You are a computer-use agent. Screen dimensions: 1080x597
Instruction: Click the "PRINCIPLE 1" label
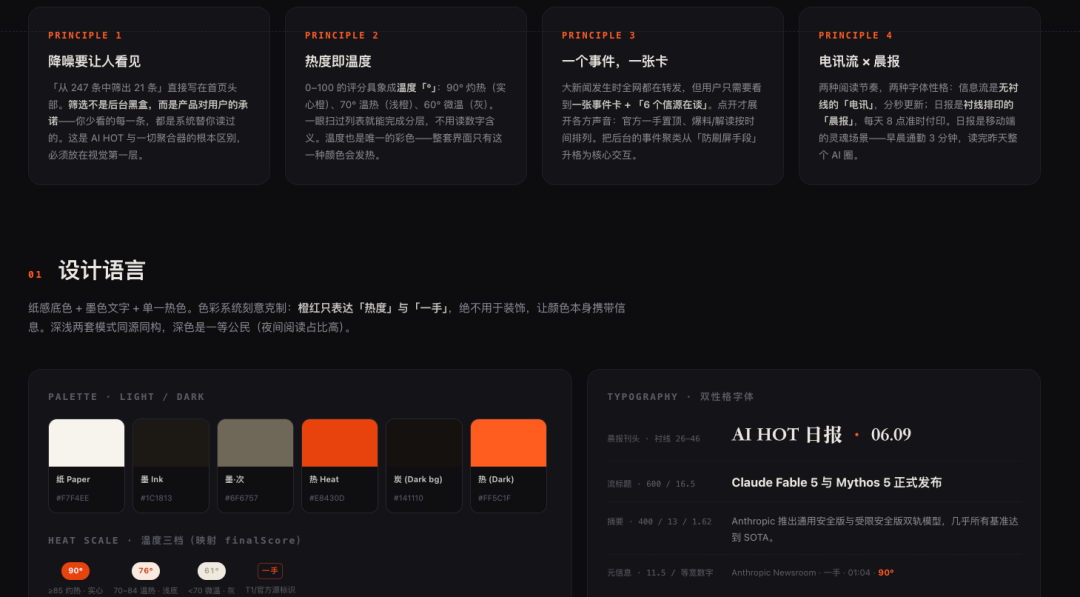coord(85,35)
